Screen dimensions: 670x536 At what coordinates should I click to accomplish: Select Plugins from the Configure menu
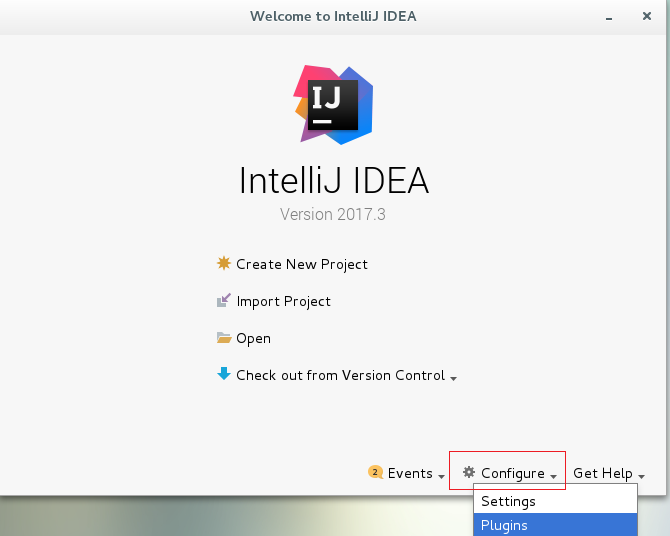pyautogui.click(x=555, y=524)
